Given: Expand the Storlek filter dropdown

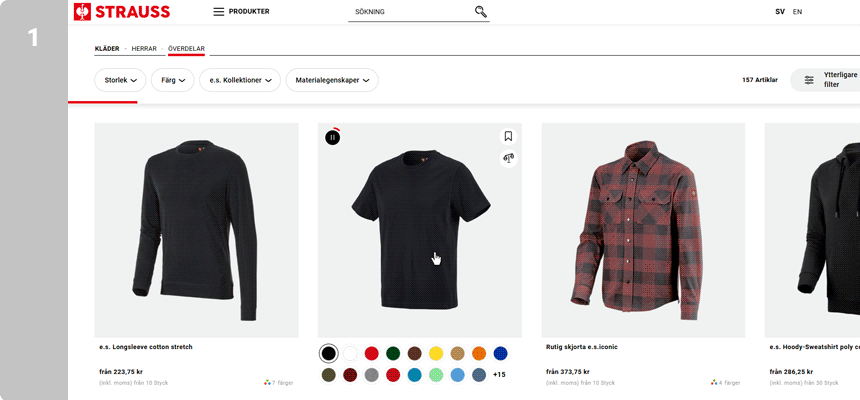Looking at the screenshot, I should point(120,80).
